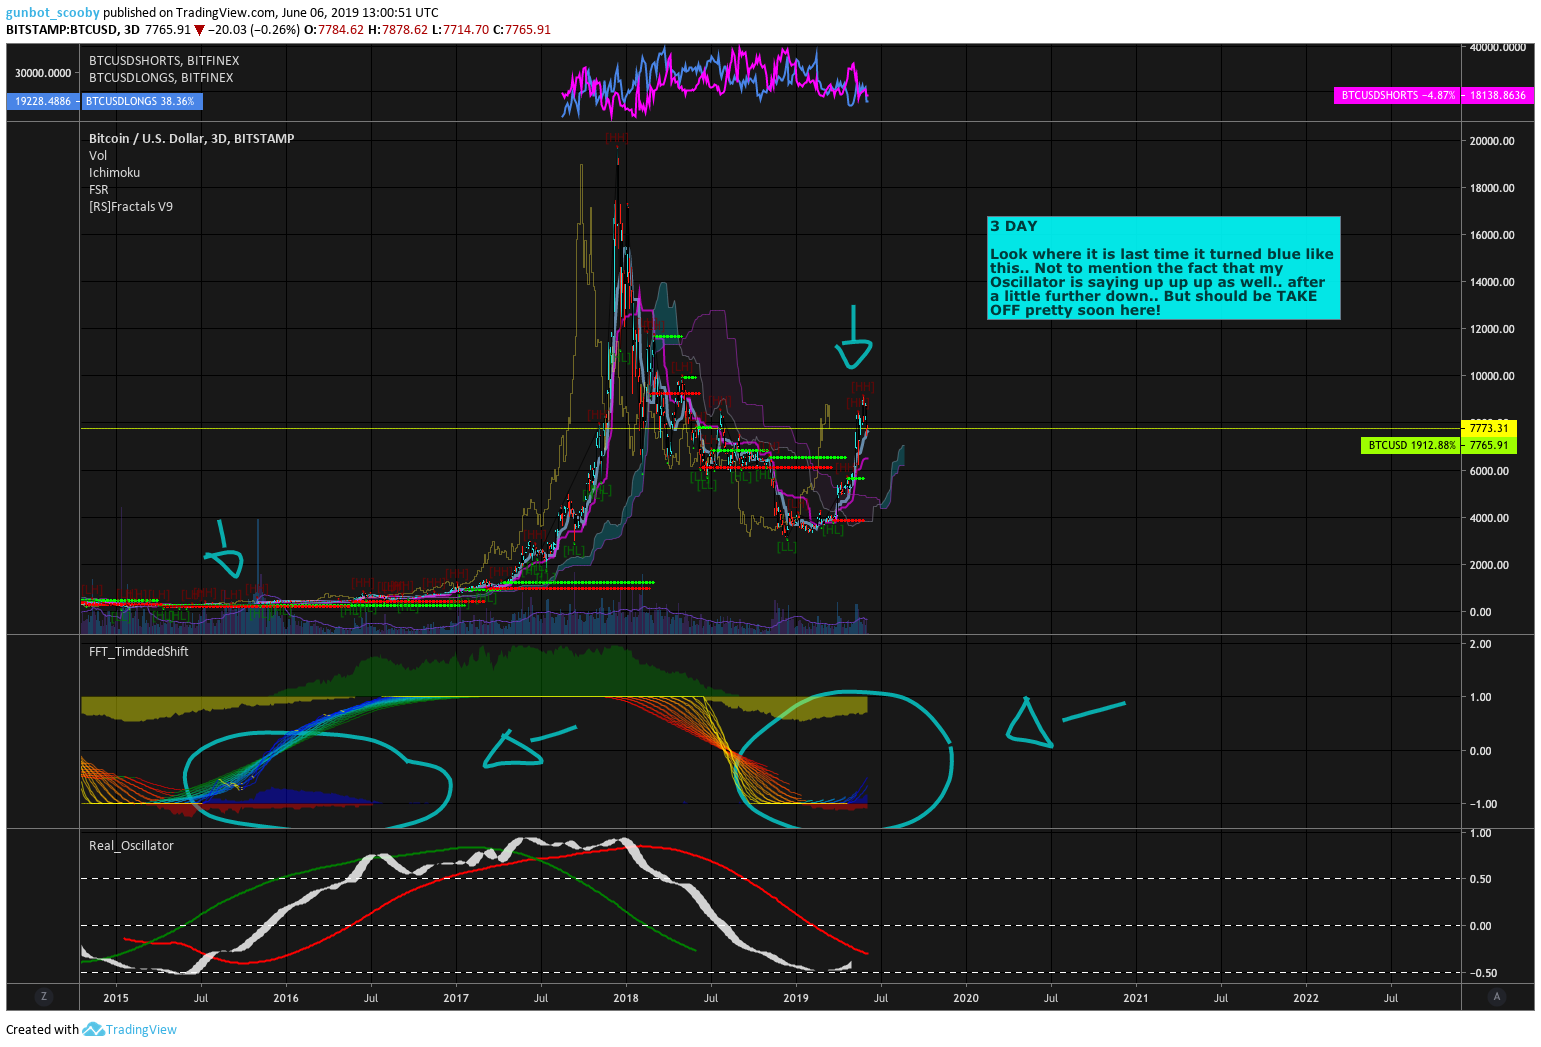Click the Z timezone icon at chart bottom

click(x=43, y=996)
